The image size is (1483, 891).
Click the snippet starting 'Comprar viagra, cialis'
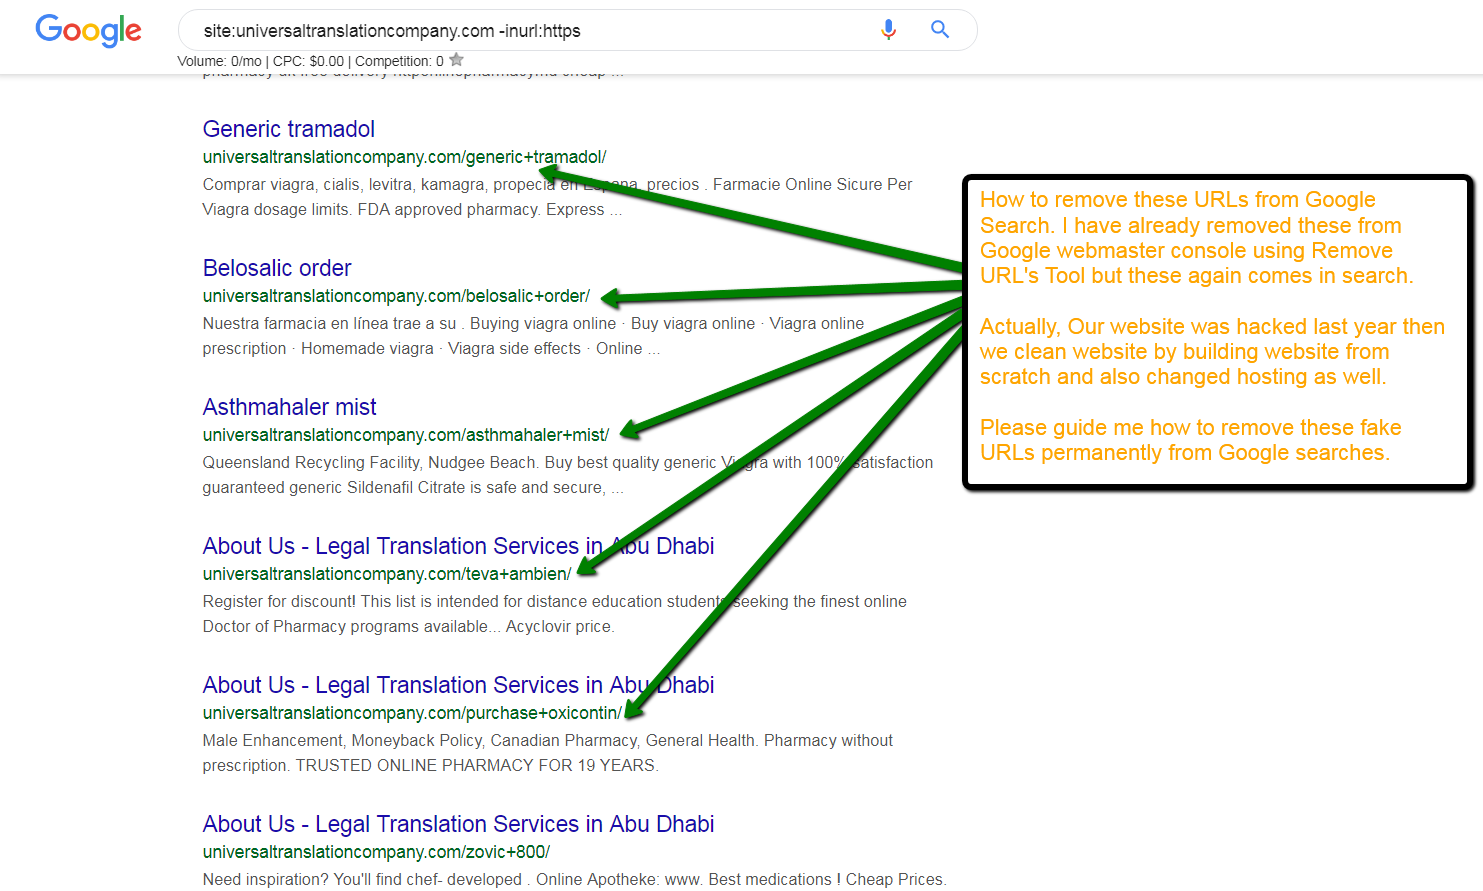(557, 197)
